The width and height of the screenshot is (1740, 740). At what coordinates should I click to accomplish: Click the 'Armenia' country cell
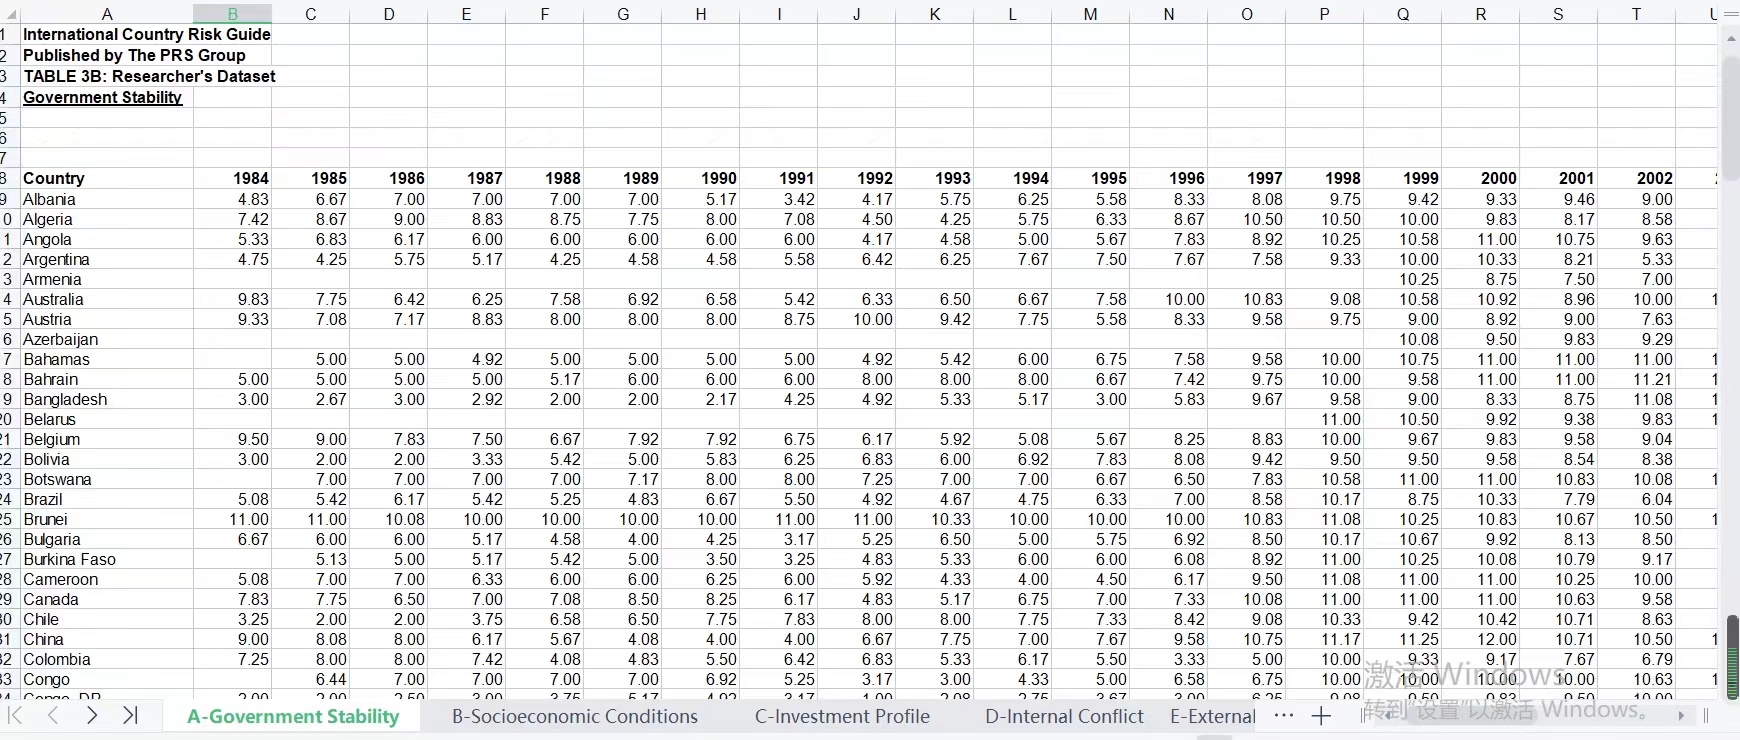[107, 279]
